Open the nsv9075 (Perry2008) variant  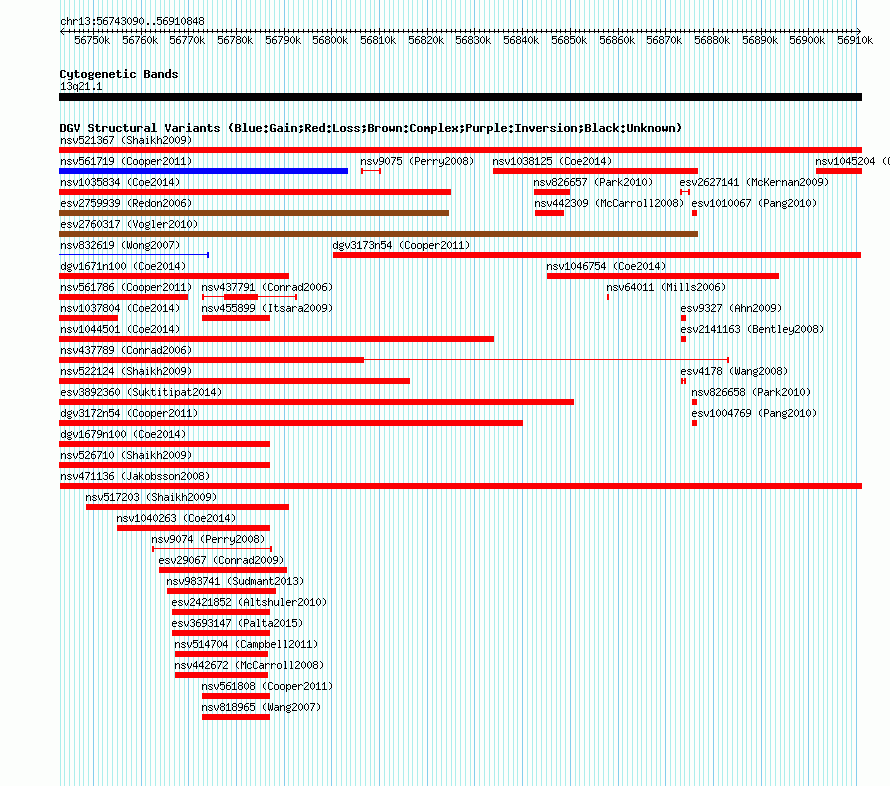[x=417, y=161]
